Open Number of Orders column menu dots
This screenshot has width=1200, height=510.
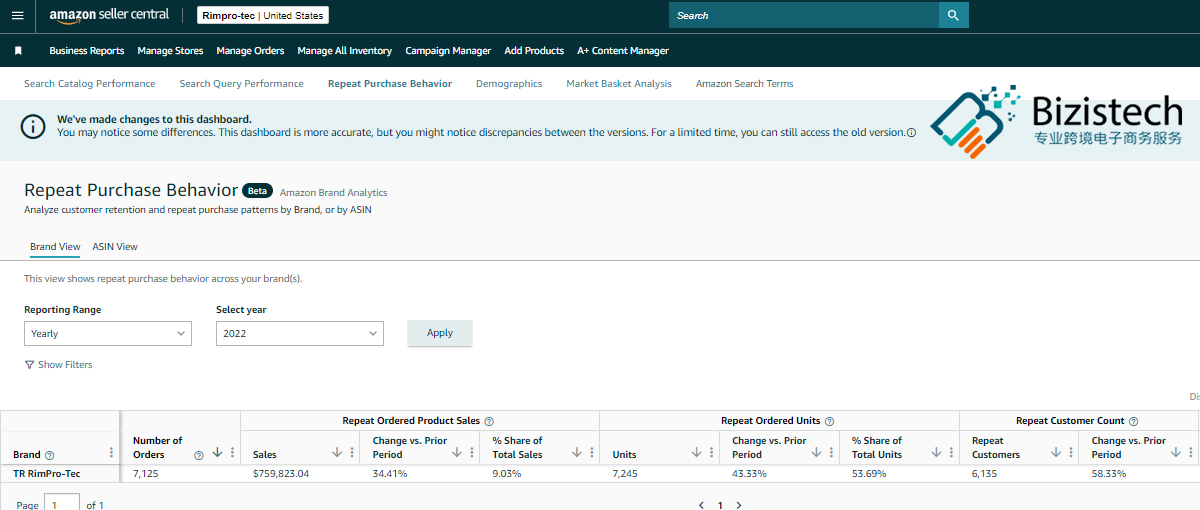(232, 453)
